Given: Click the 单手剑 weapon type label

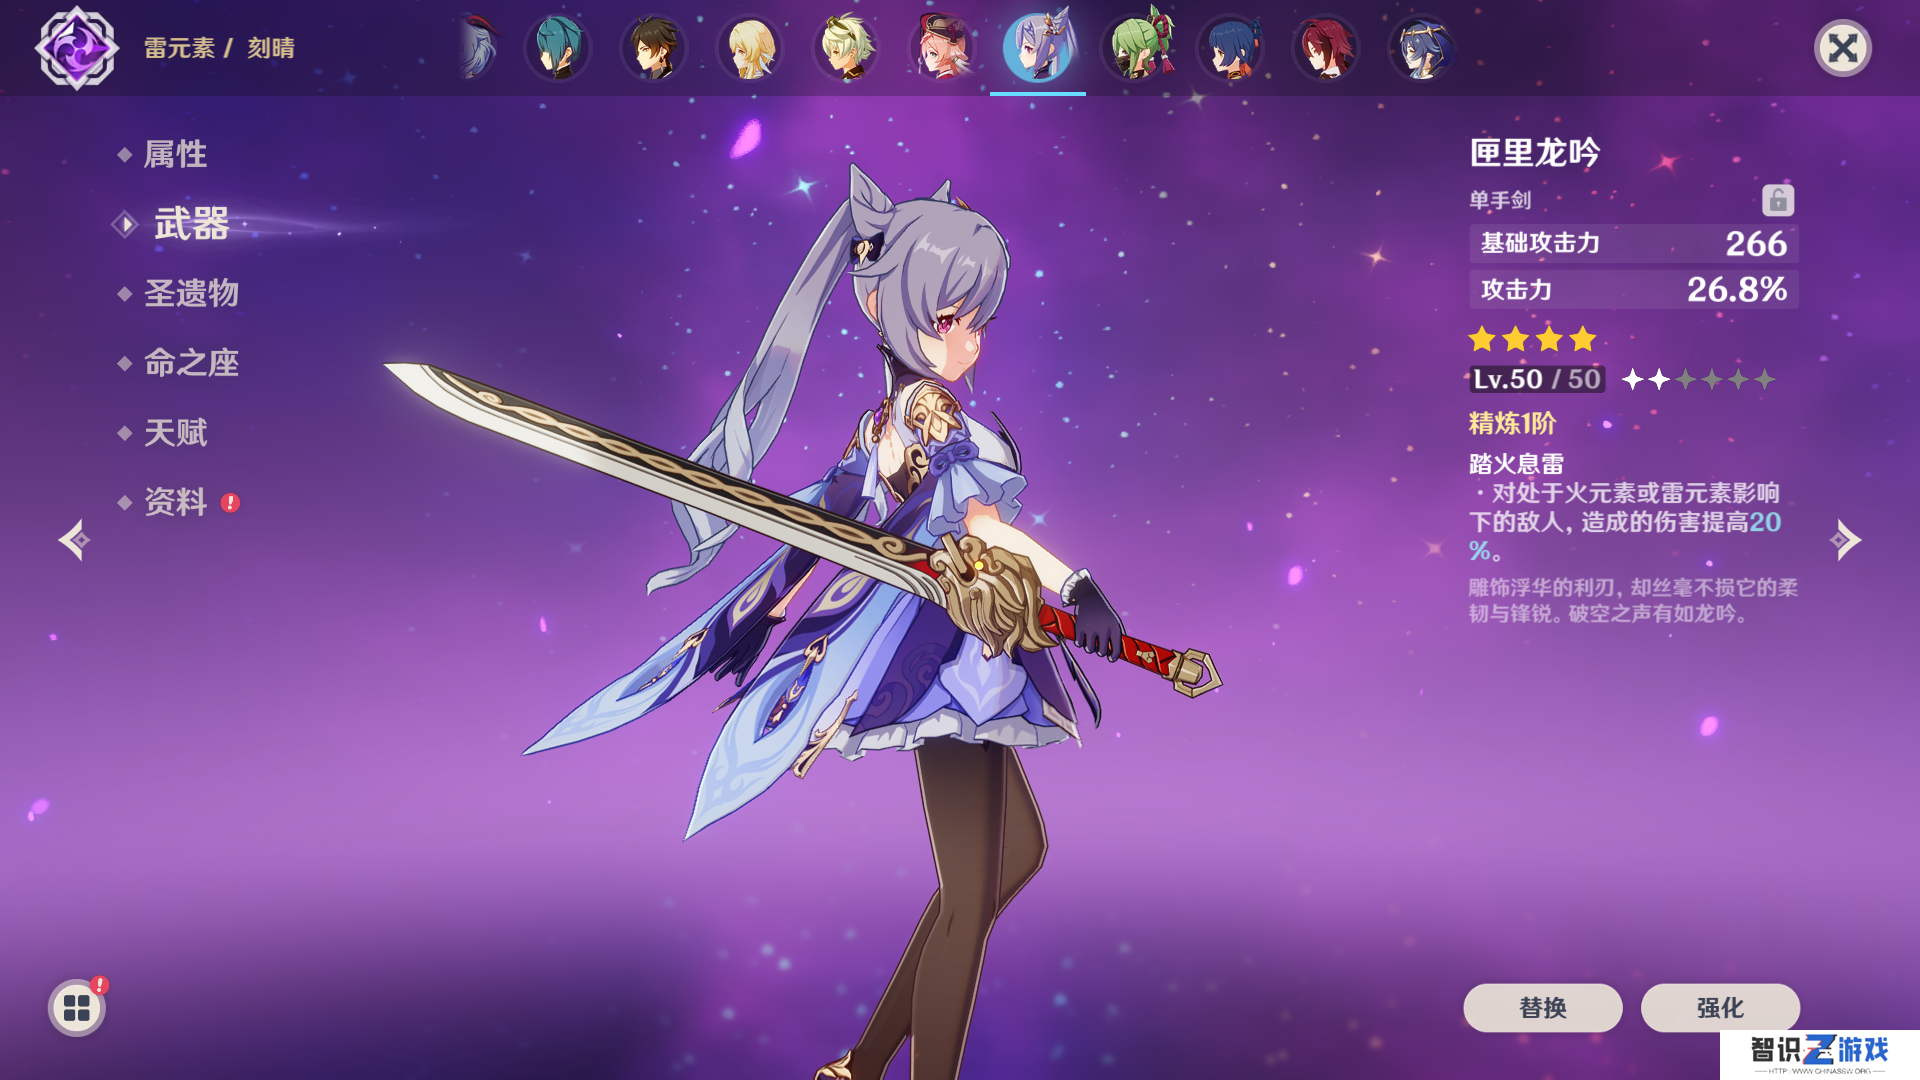Looking at the screenshot, I should (x=1500, y=200).
